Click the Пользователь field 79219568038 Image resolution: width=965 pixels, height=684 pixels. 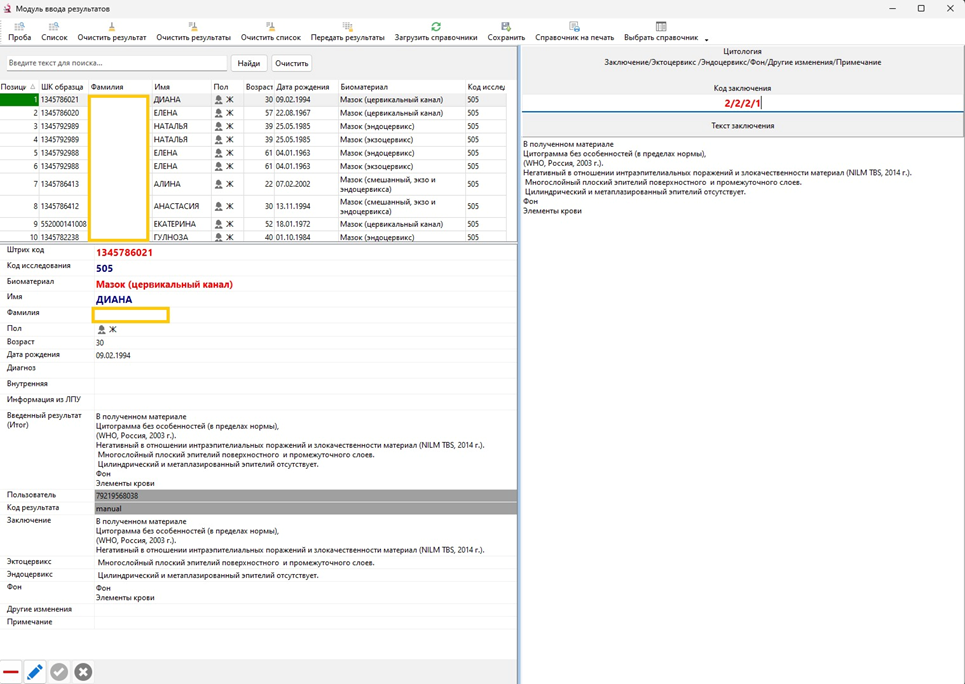point(305,496)
